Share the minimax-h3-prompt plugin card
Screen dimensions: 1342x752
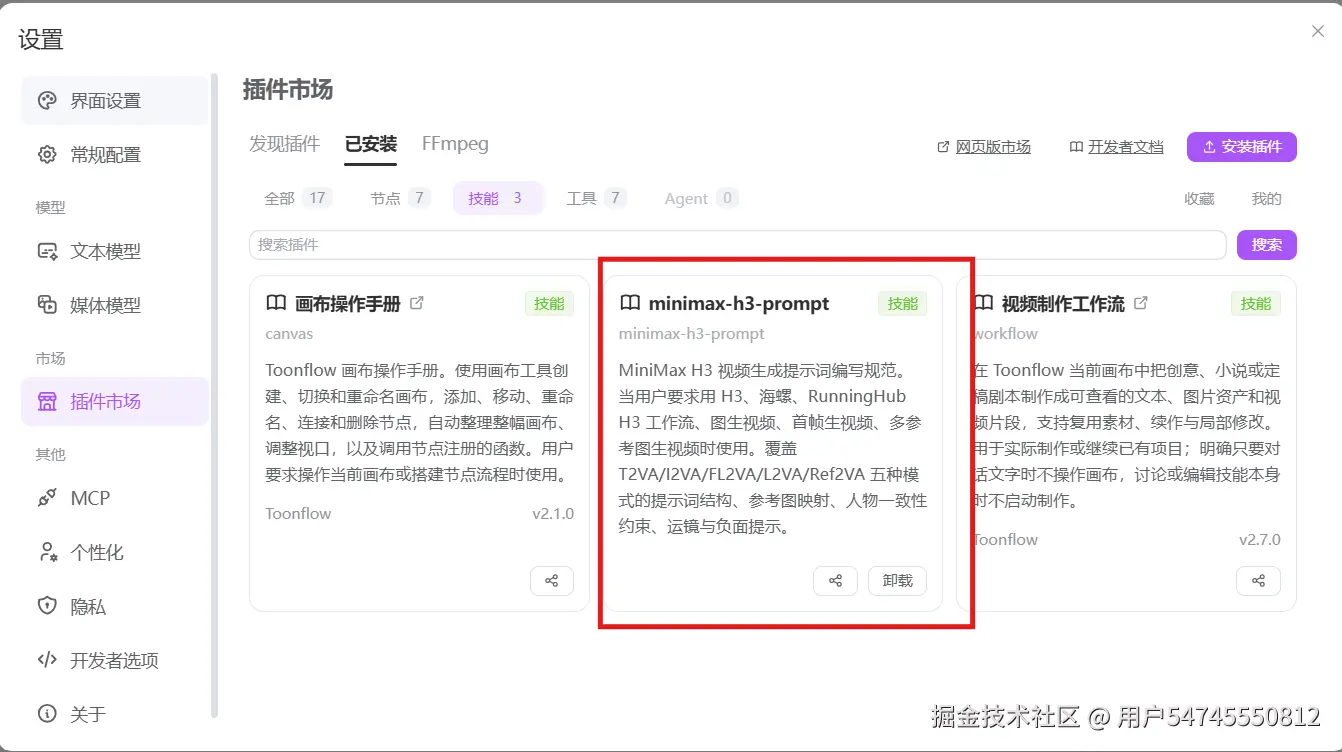835,580
